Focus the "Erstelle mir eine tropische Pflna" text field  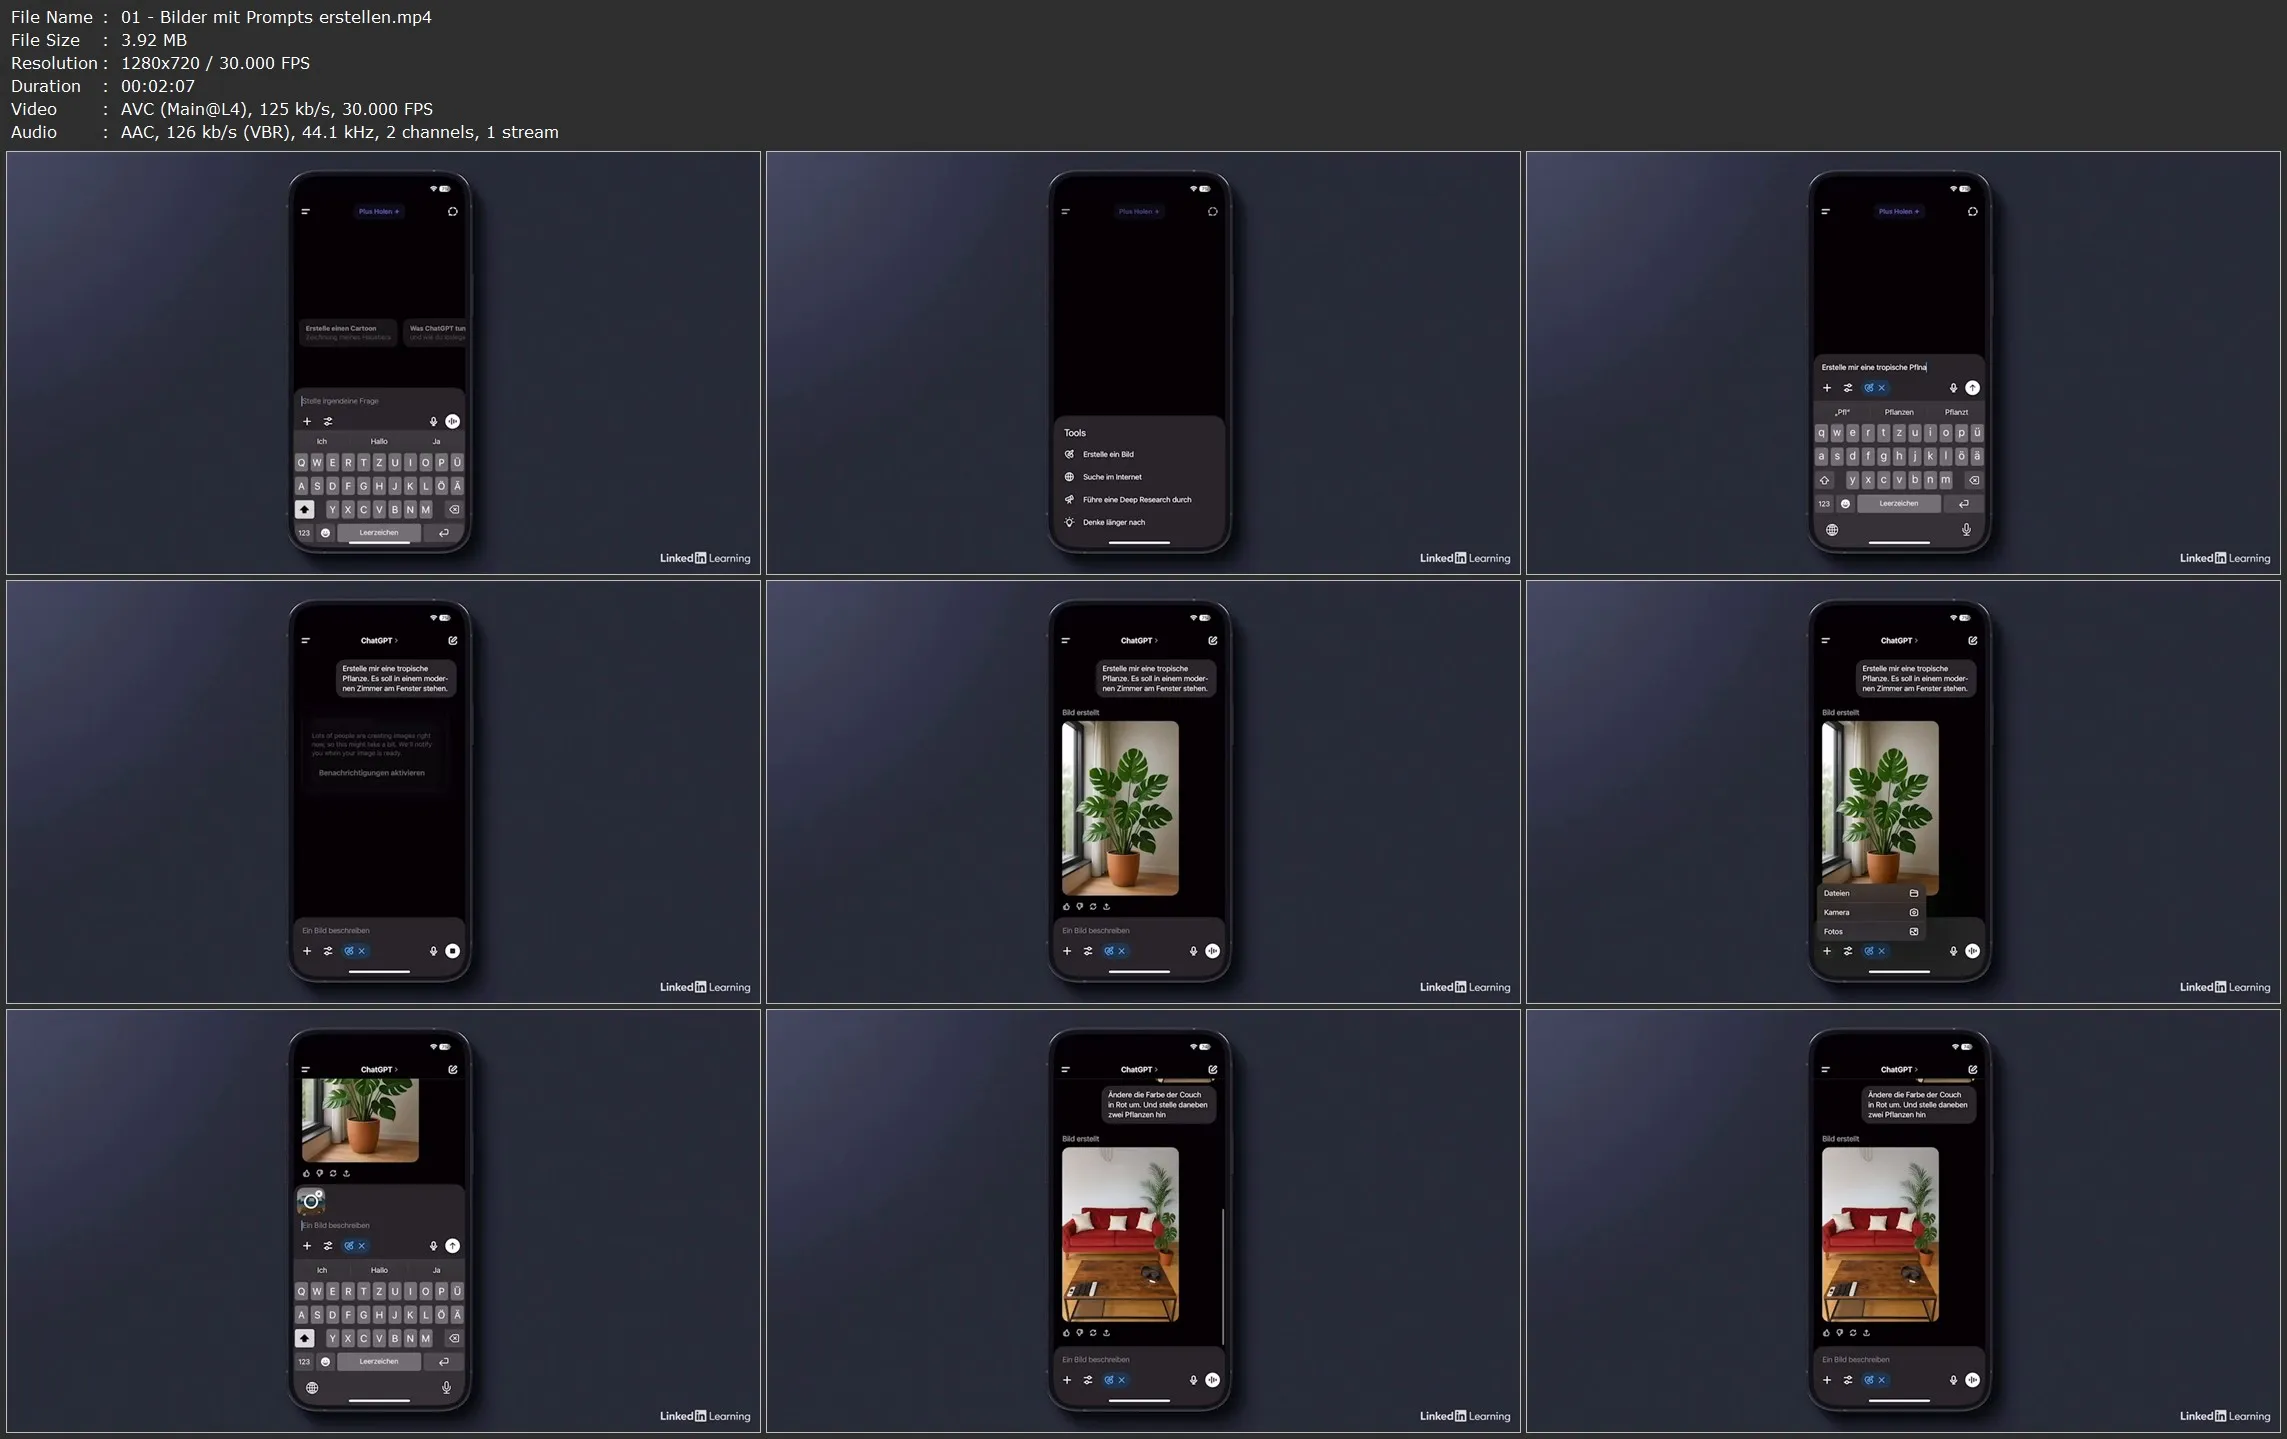(x=1897, y=367)
